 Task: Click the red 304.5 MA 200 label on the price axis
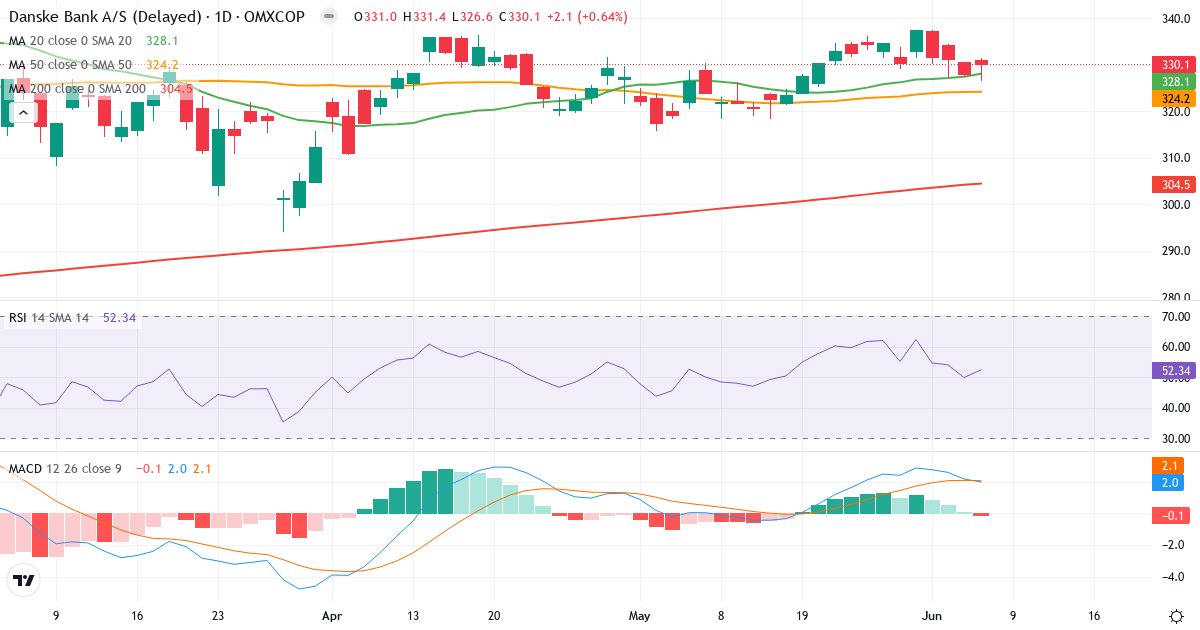[1175, 184]
